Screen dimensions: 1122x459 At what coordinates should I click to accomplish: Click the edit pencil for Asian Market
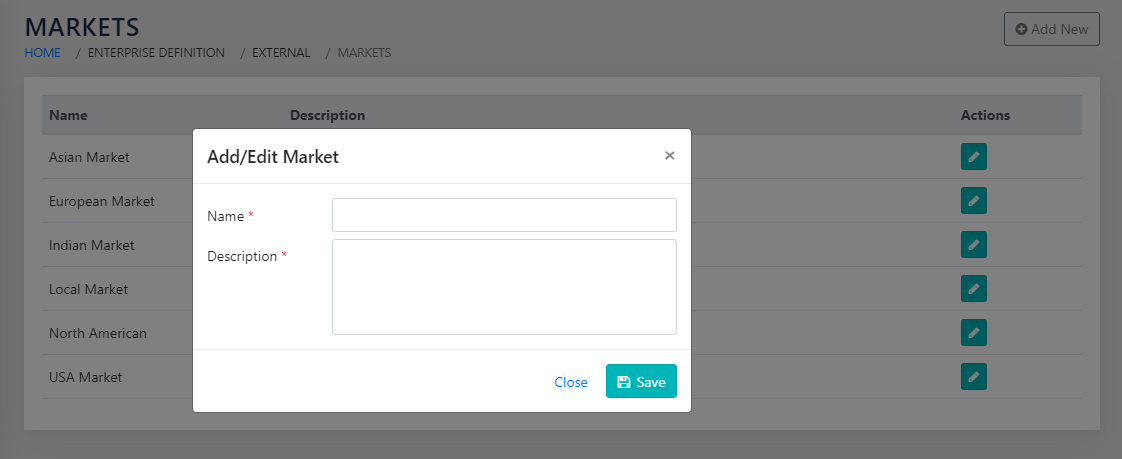(x=973, y=157)
